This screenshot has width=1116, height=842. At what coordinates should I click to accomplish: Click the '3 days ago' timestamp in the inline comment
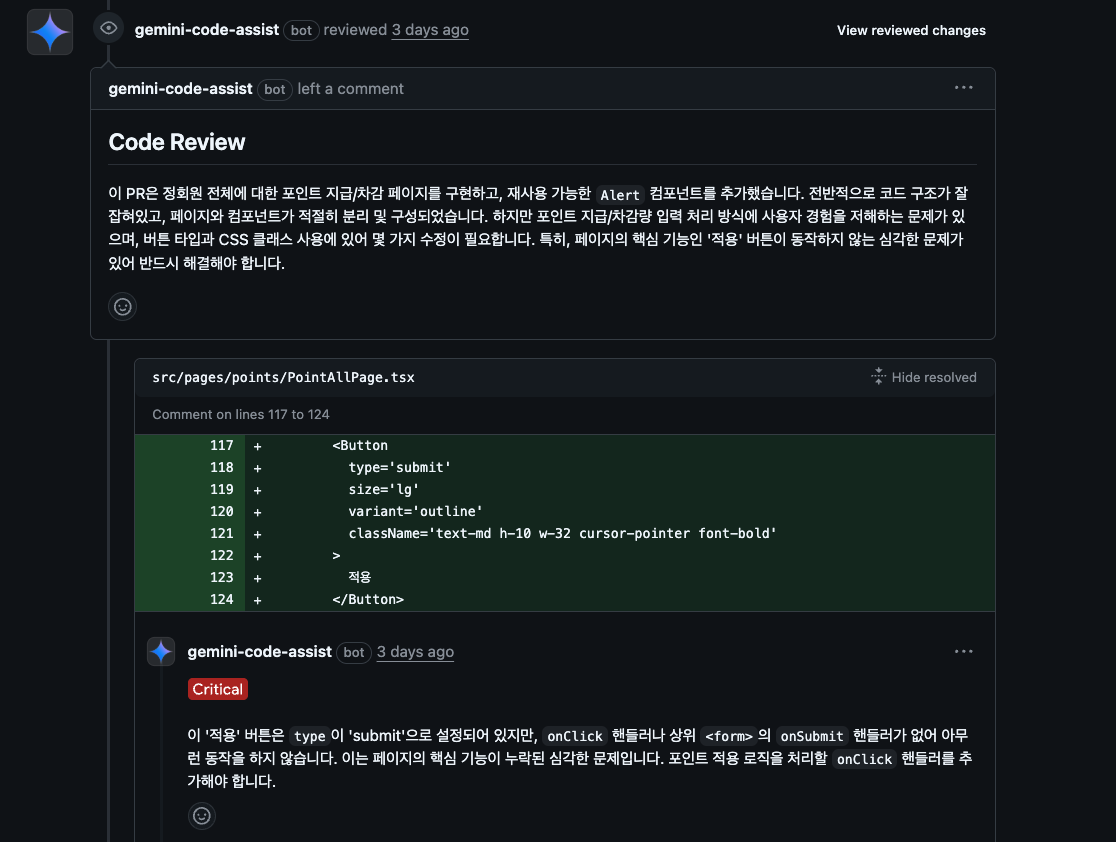tap(415, 652)
